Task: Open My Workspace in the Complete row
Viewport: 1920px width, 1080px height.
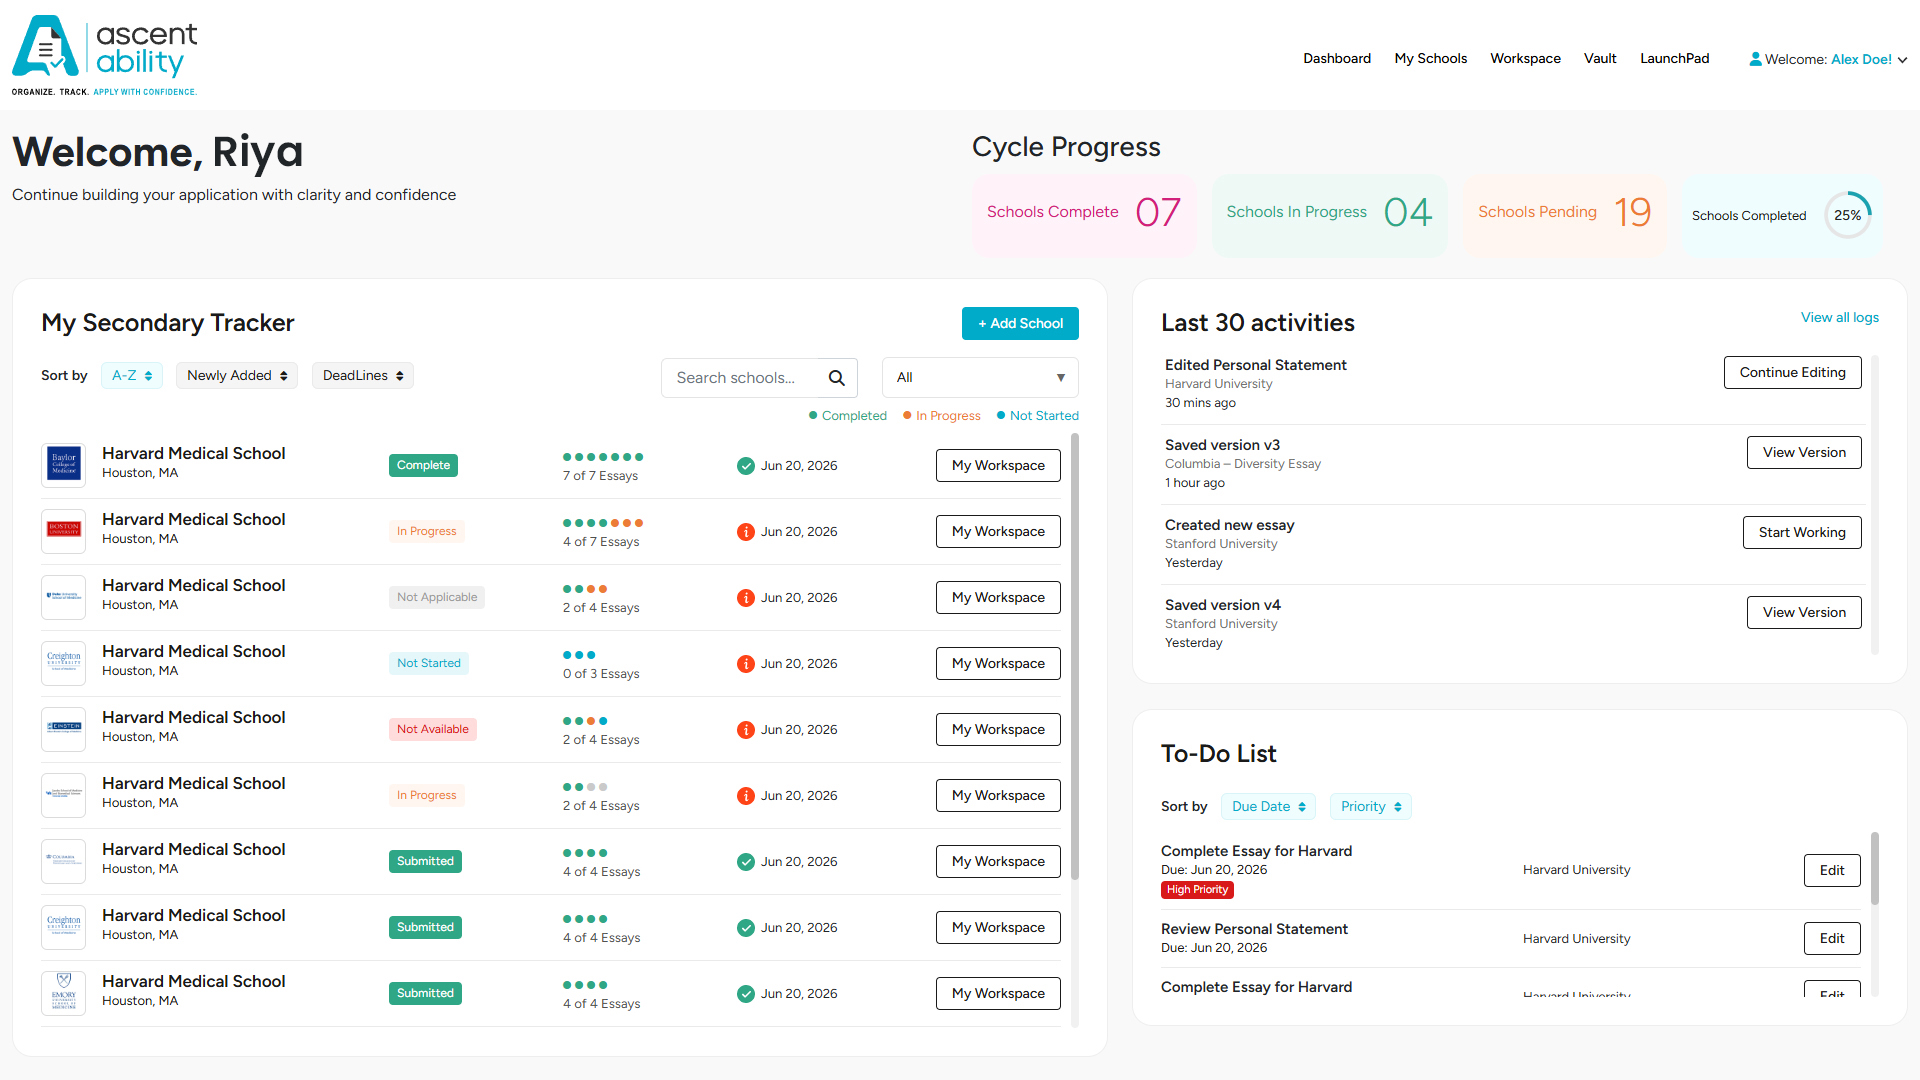Action: 998,465
